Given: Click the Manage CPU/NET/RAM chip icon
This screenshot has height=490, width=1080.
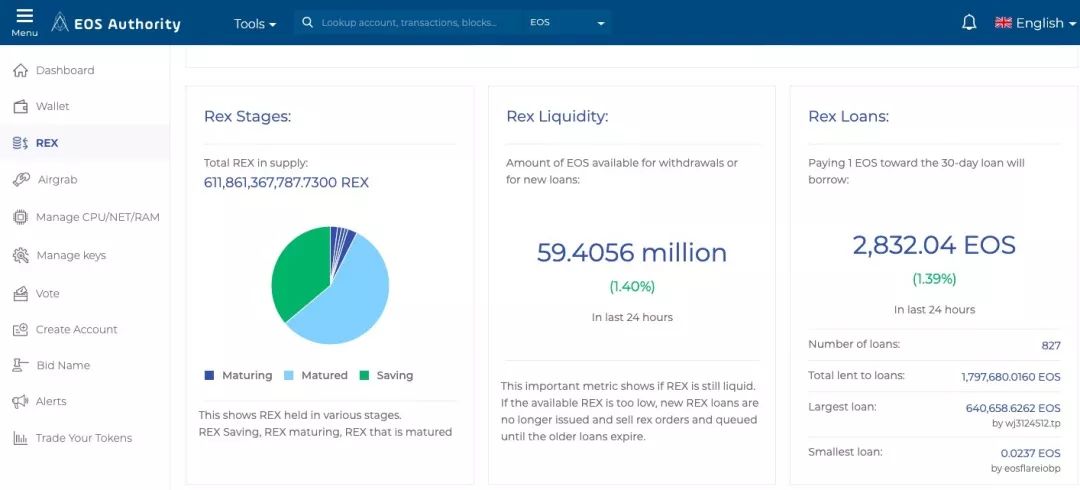Looking at the screenshot, I should [21, 217].
